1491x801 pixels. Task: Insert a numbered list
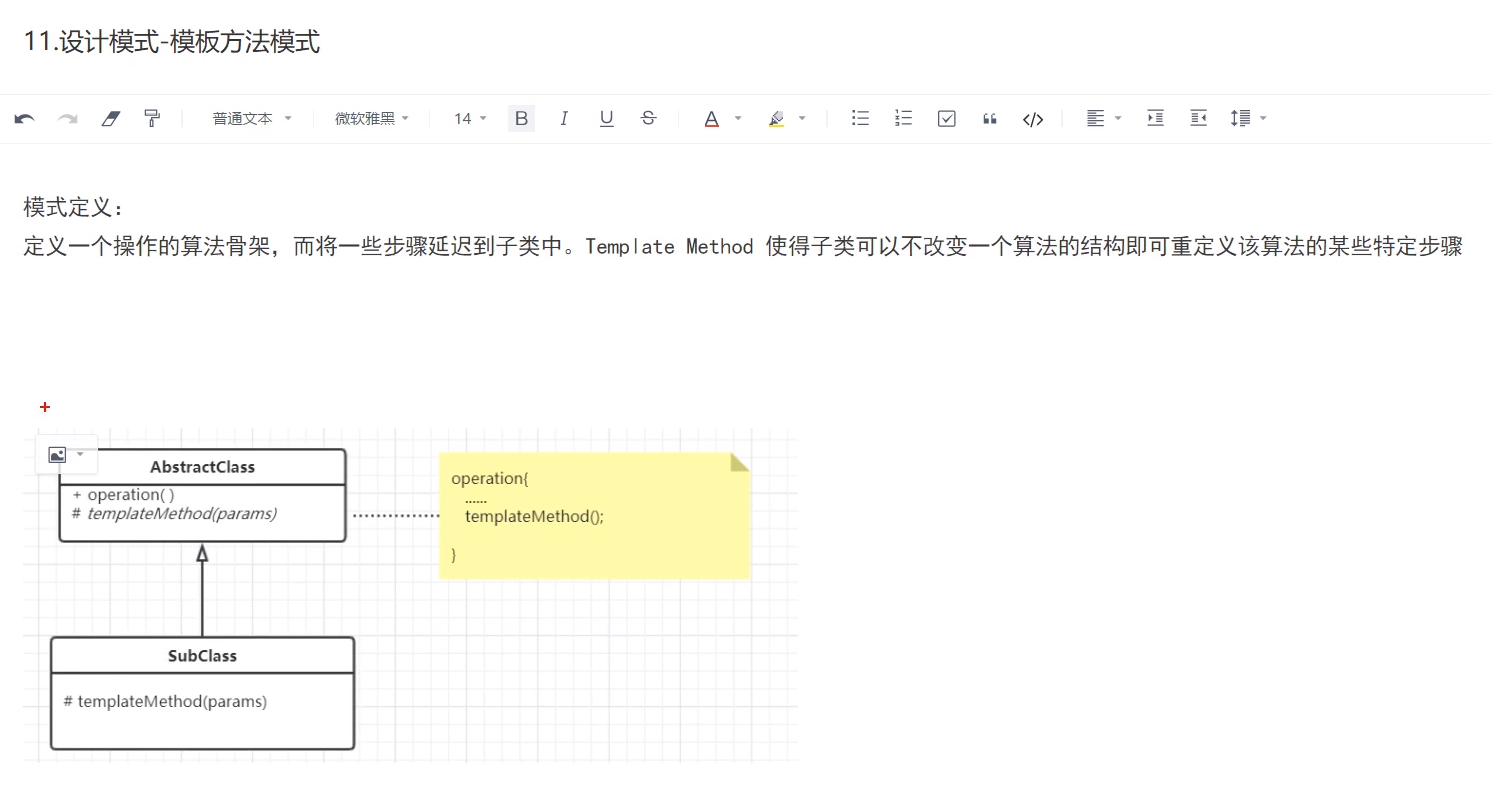pos(903,119)
